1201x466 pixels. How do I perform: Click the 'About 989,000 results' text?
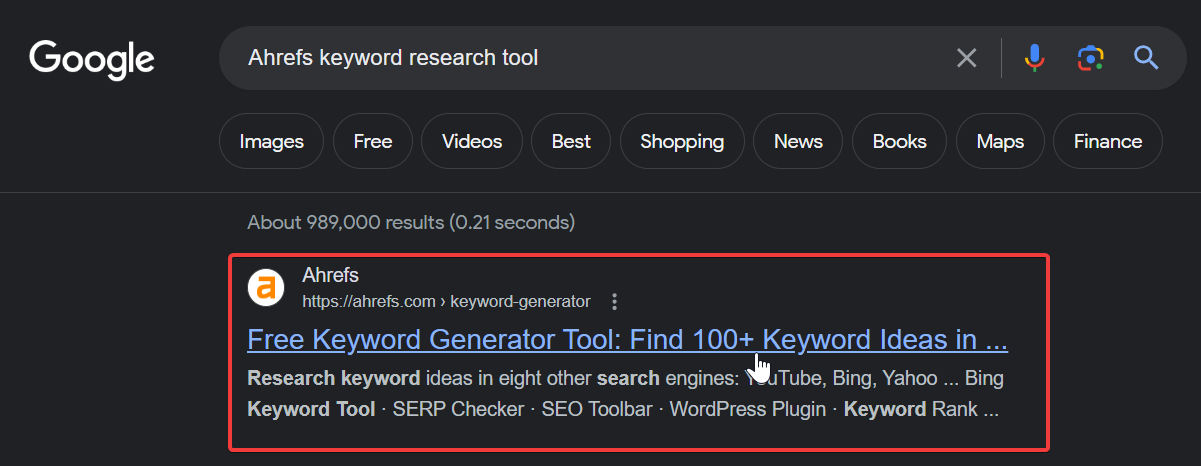click(x=411, y=221)
